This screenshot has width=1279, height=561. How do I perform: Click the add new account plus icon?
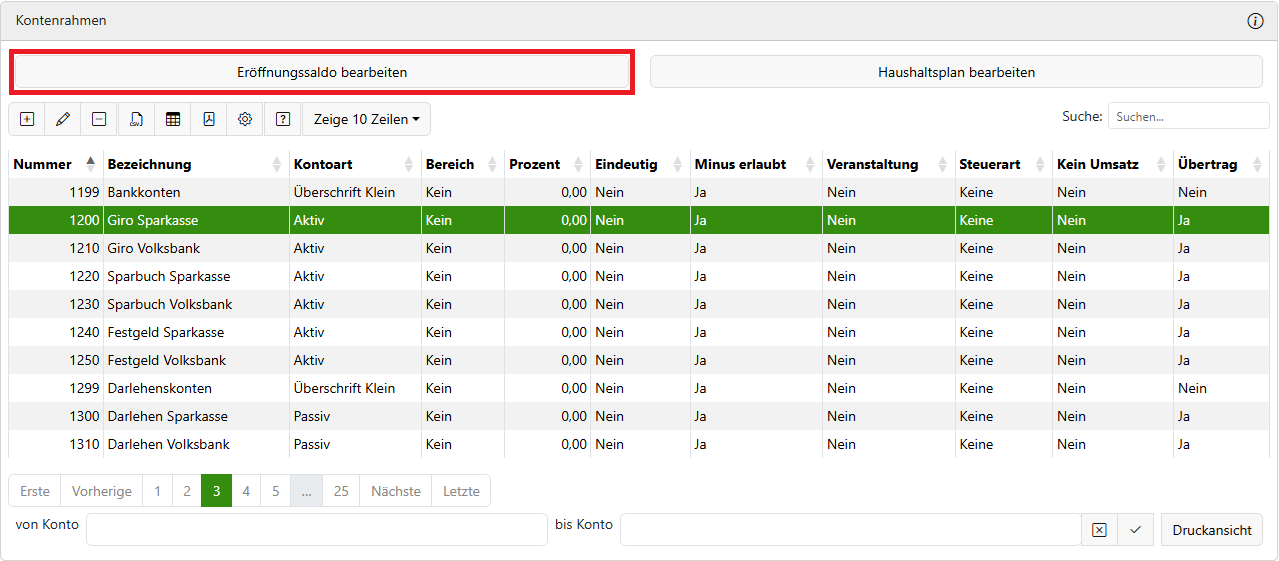[x=27, y=119]
